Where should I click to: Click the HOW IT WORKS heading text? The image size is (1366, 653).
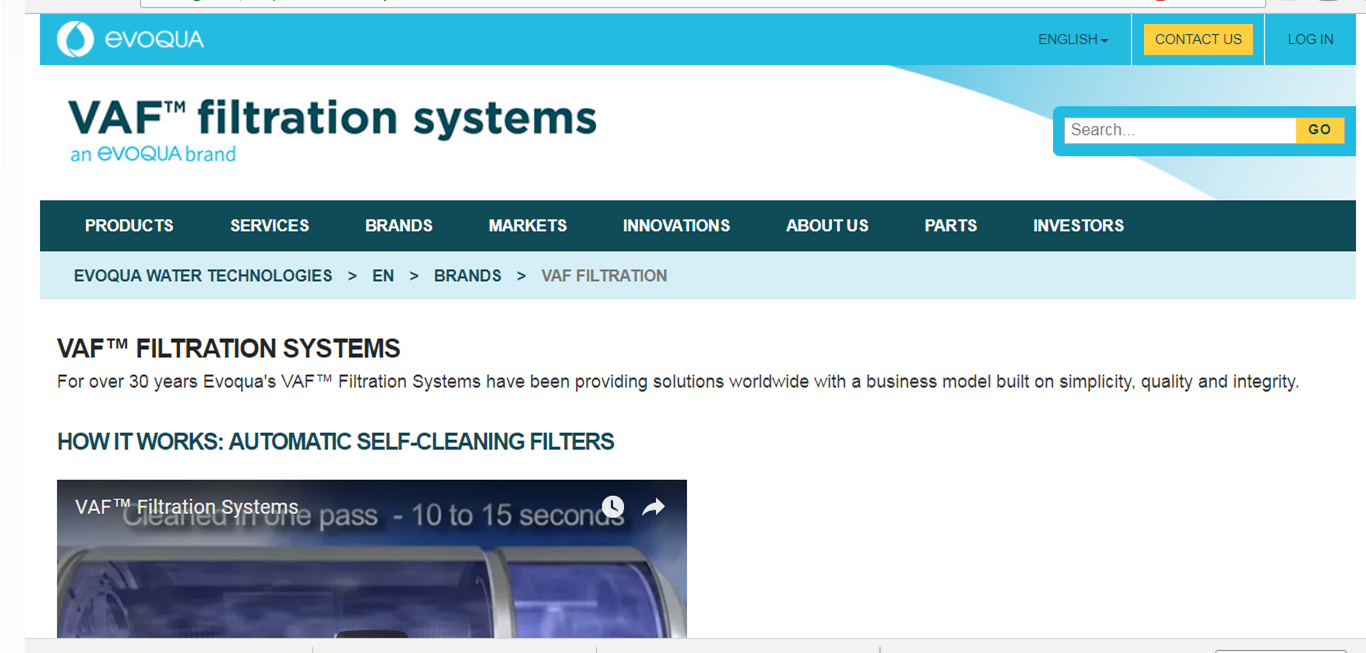(x=336, y=442)
